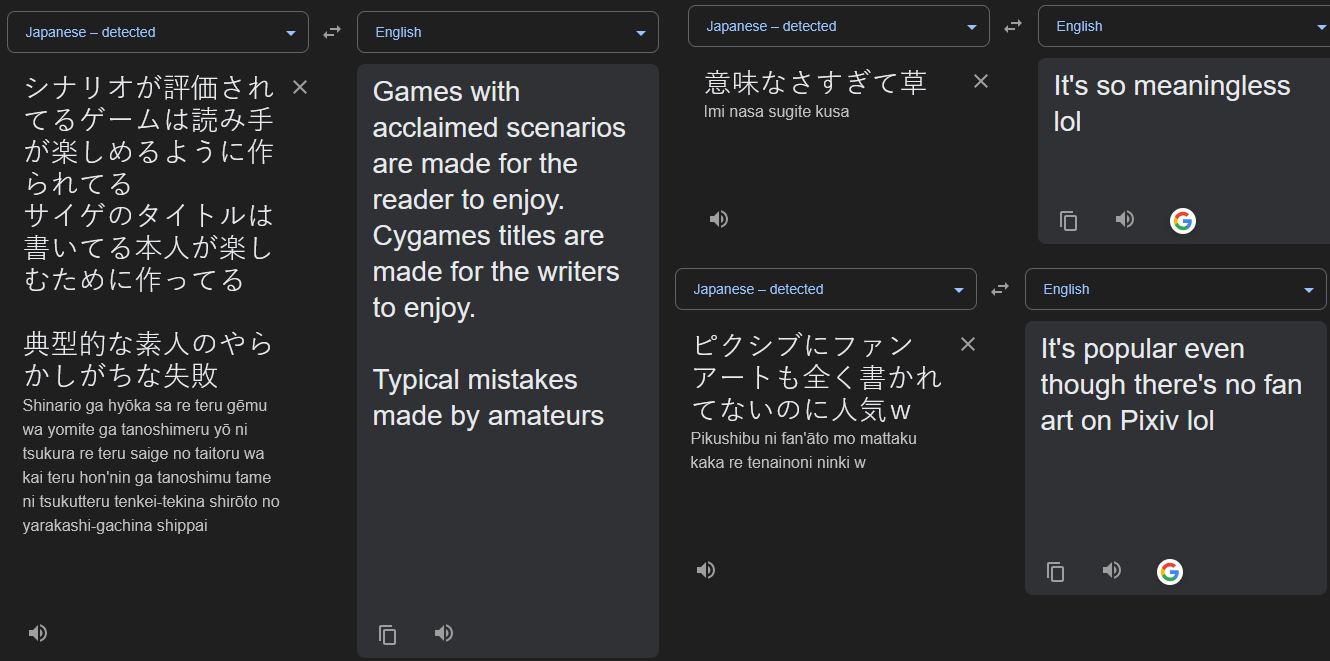Open 'Japanese – detected' dropdown in left panel

158,32
